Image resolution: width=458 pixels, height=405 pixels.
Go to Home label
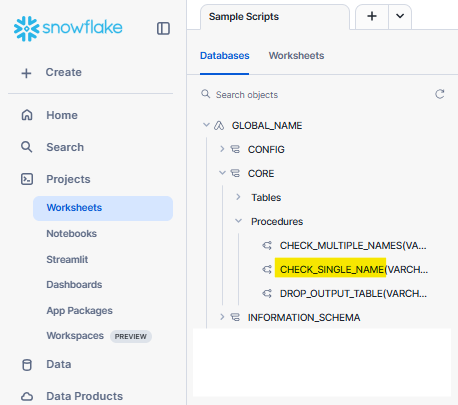click(x=62, y=115)
